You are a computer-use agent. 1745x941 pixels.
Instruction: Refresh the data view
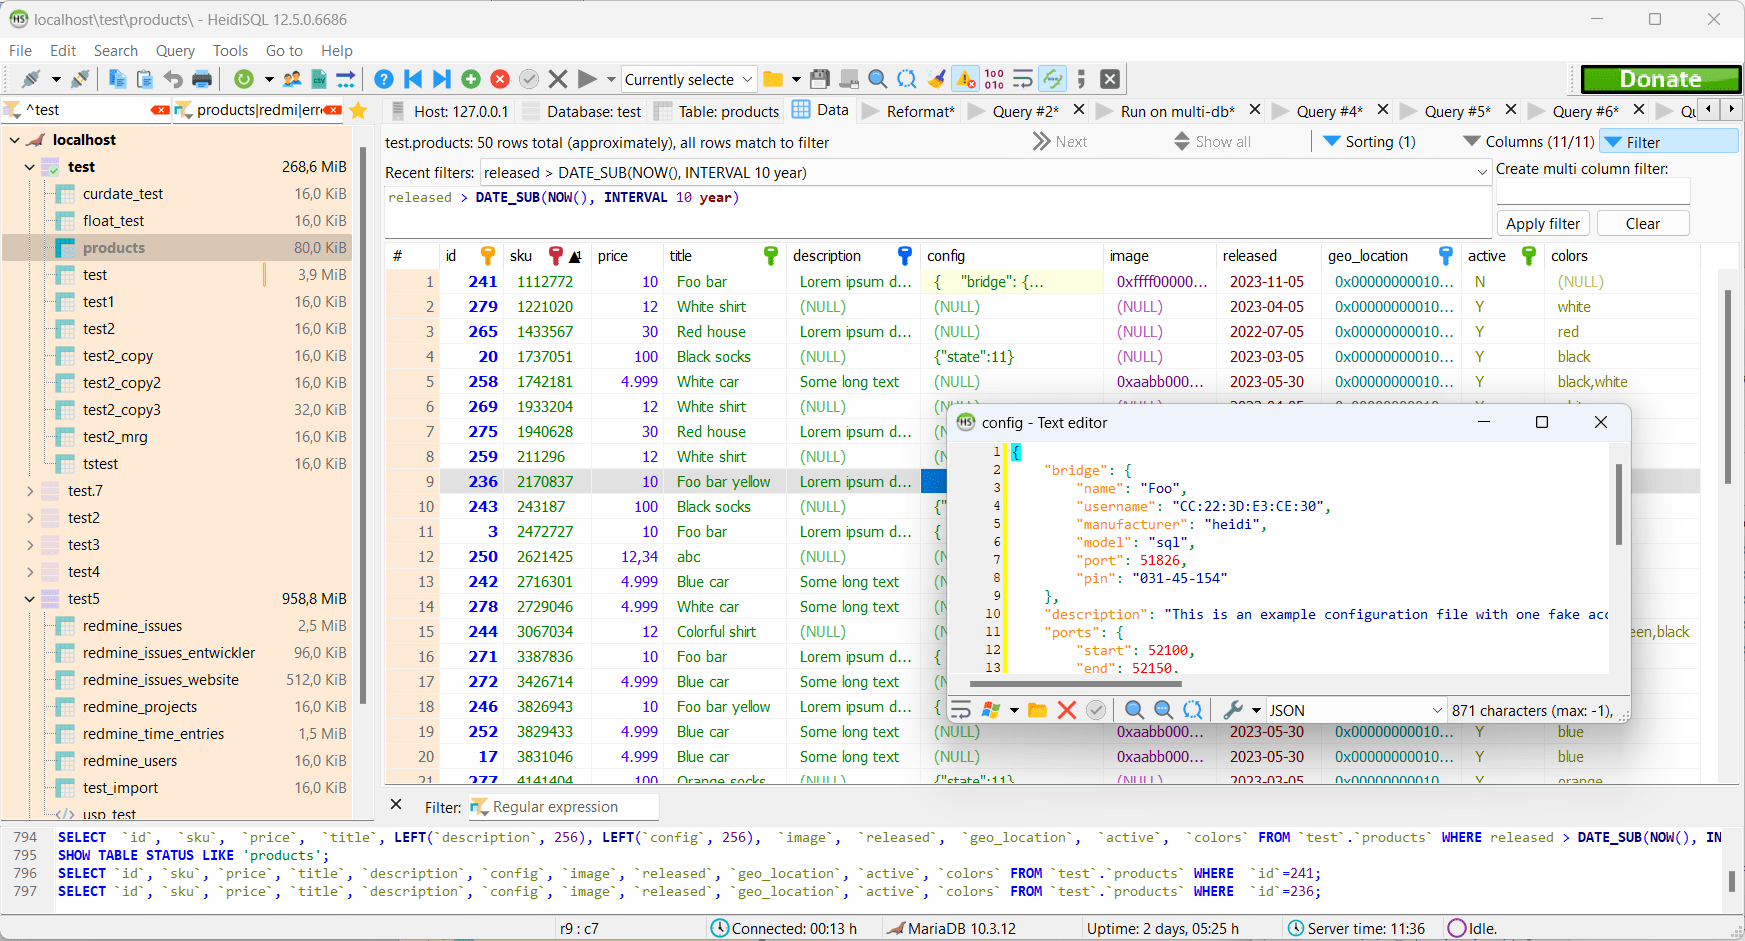pos(245,78)
